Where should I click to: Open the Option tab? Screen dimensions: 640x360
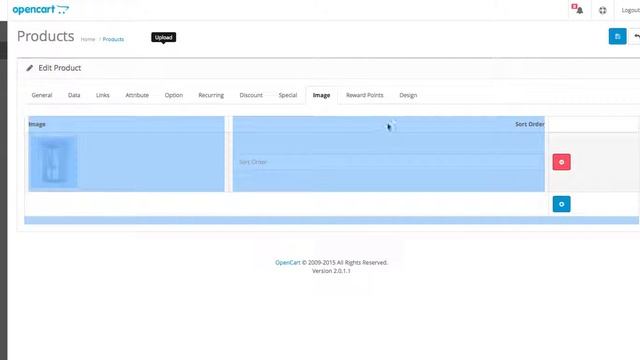point(173,95)
